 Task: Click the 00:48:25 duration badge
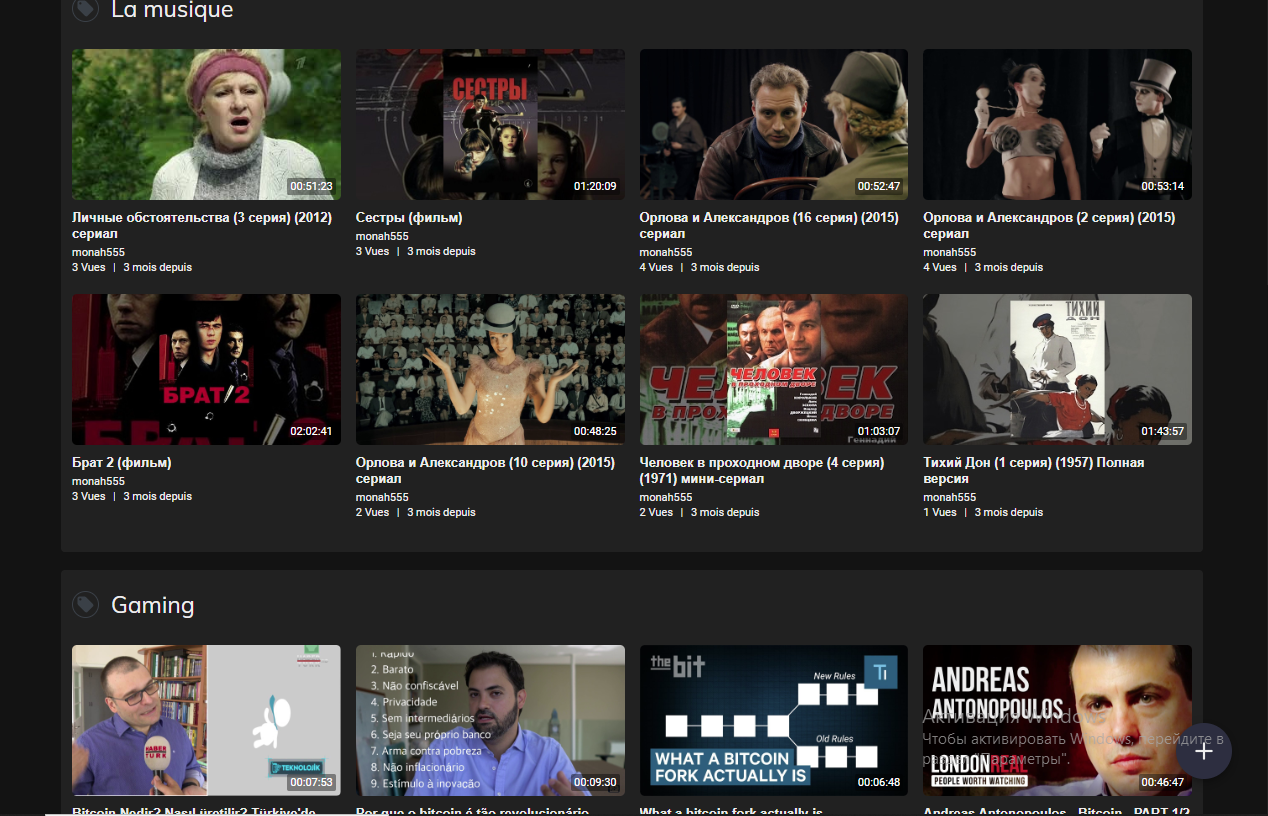[x=595, y=431]
